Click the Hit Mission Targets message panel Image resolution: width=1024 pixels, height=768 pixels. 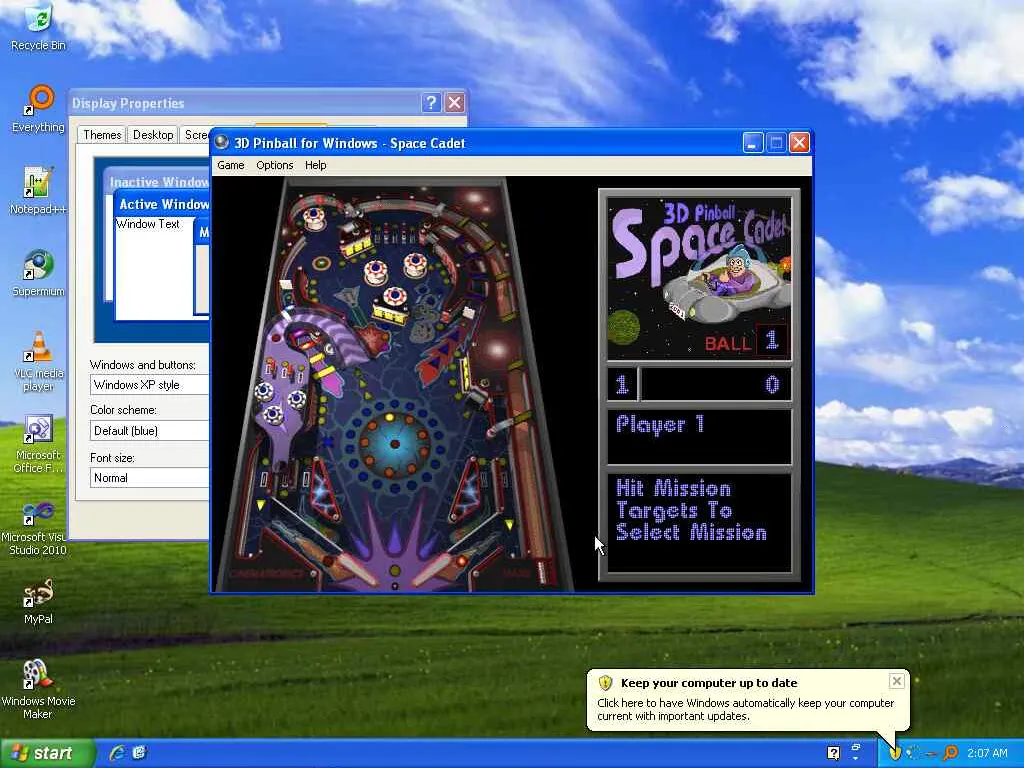699,522
